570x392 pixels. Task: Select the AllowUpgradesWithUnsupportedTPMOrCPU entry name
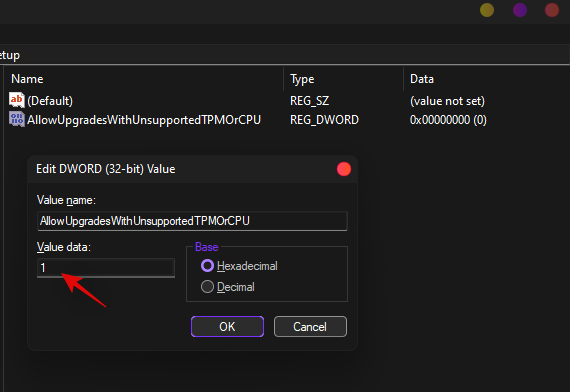pyautogui.click(x=144, y=120)
